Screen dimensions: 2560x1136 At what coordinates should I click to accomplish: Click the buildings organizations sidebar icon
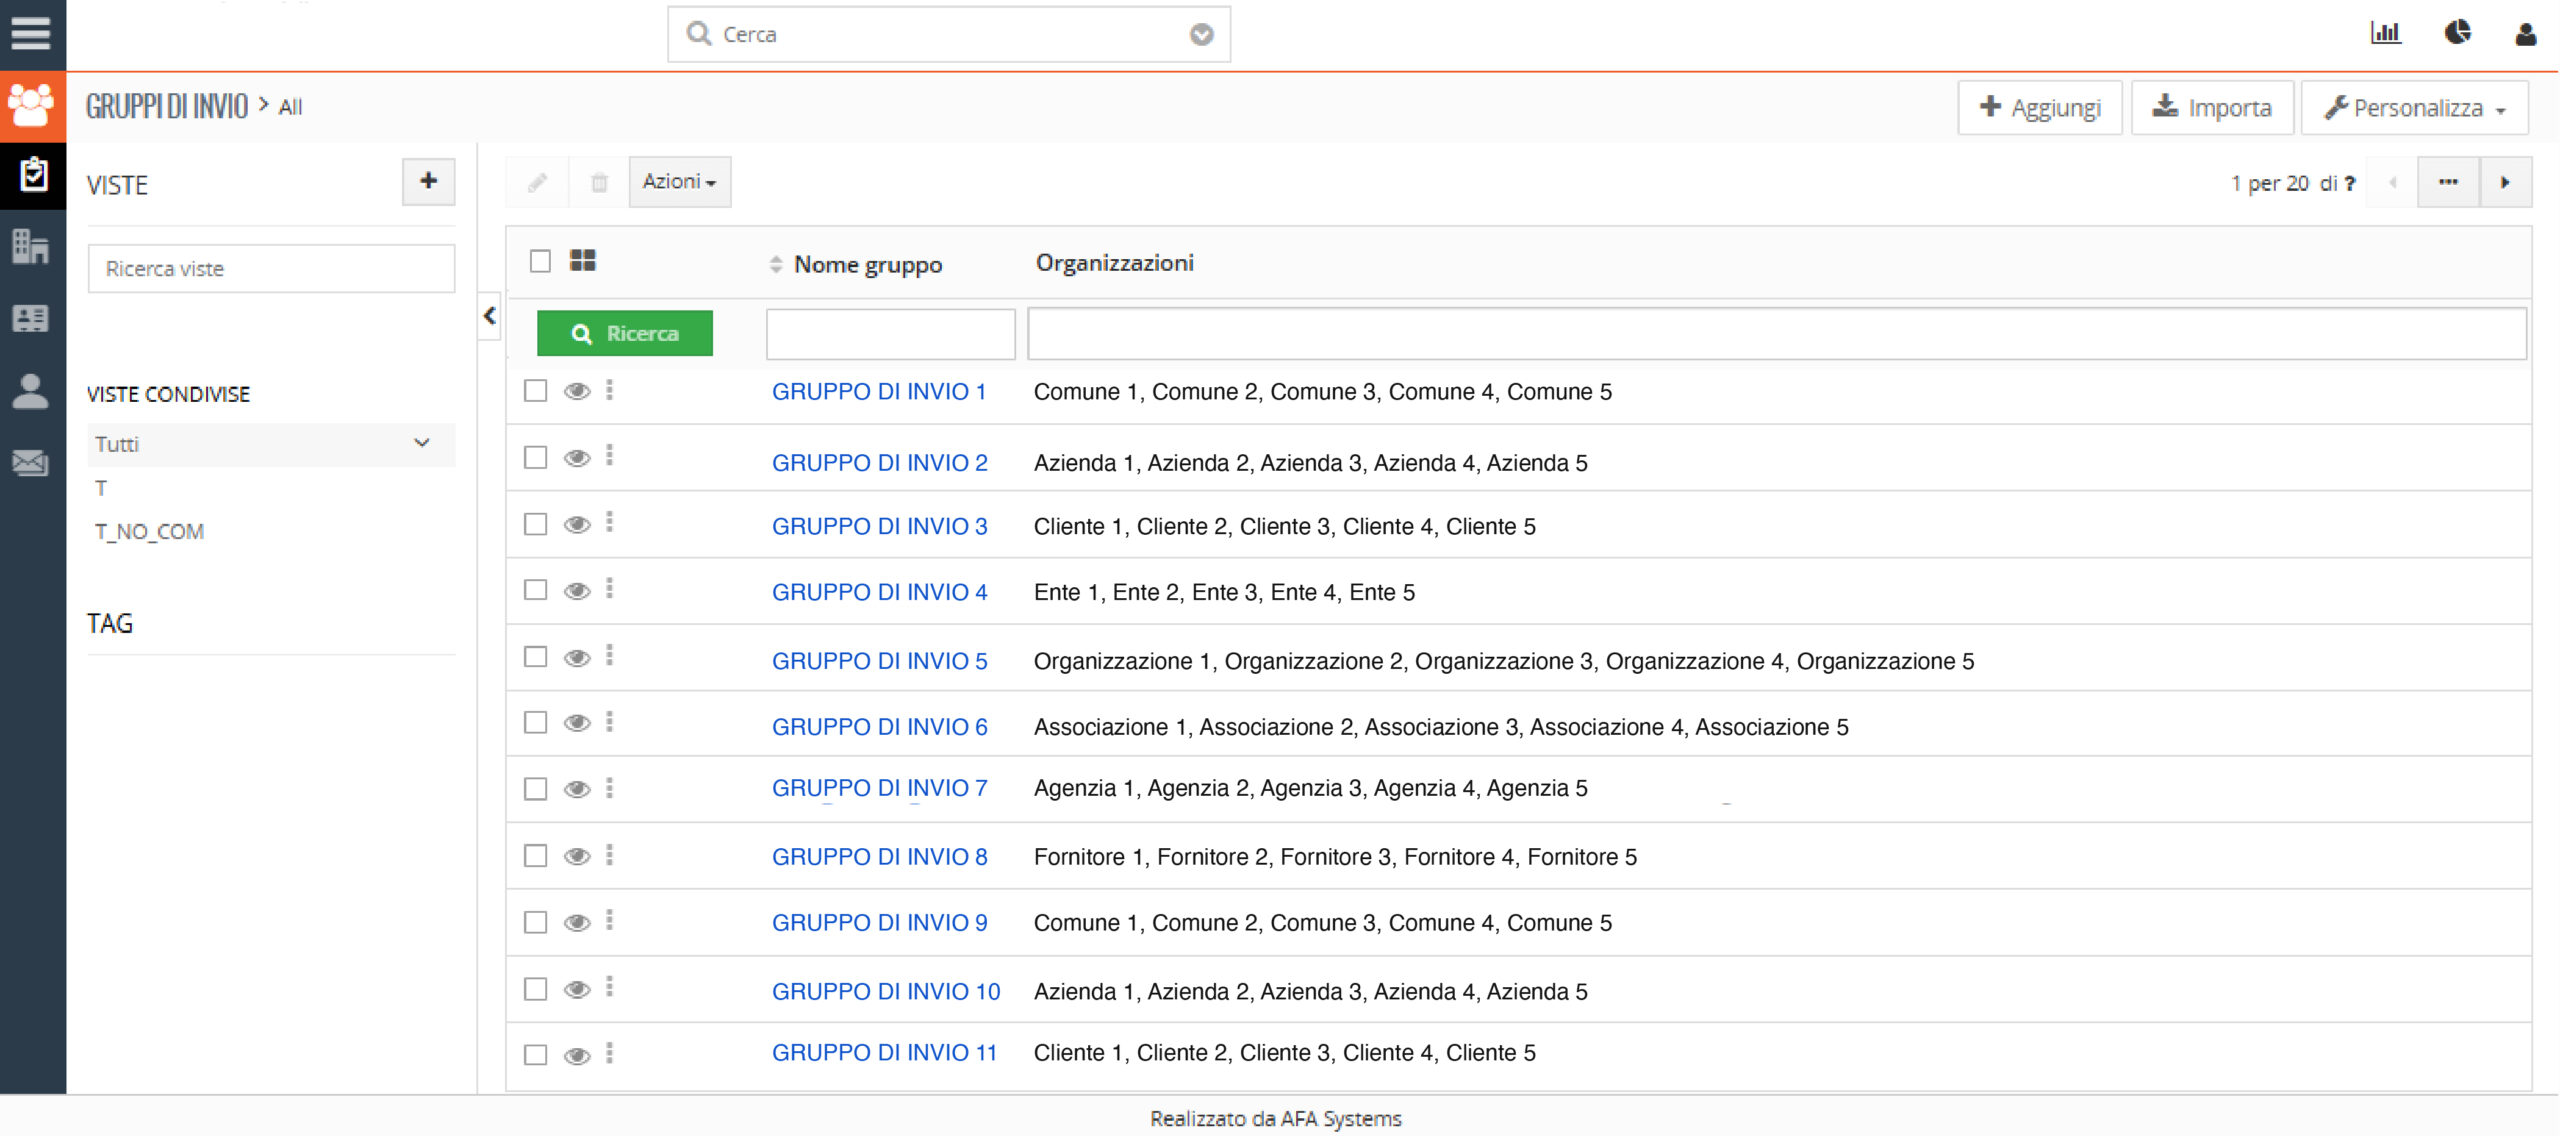point(30,246)
